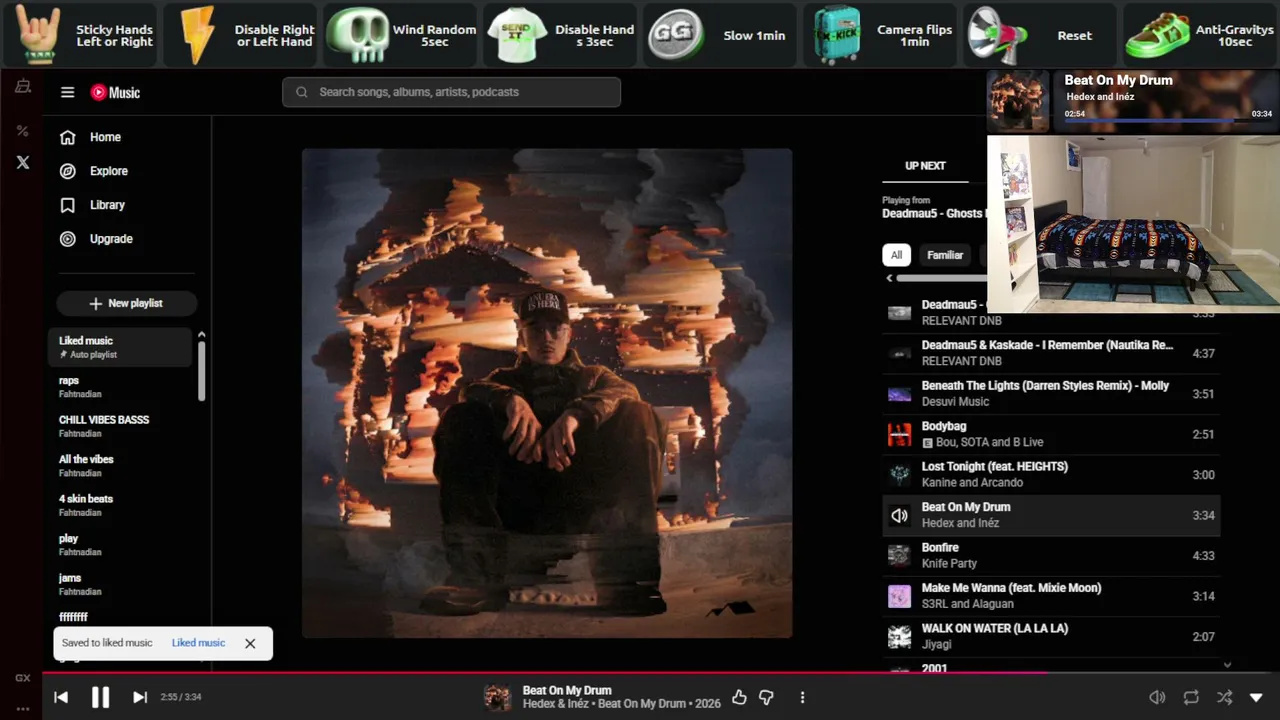The height and width of the screenshot is (720, 1280).
Task: Click the queue chips left scroll arrow
Action: point(889,278)
